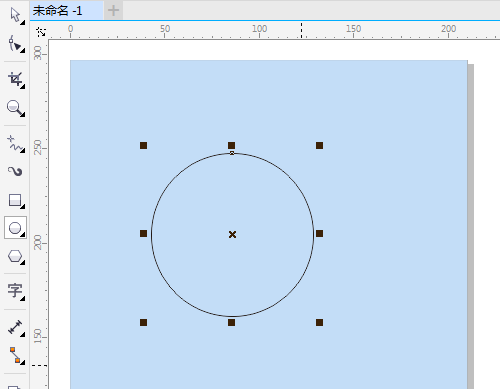Select the Ellipse tool
500x389 pixels.
[x=15, y=228]
